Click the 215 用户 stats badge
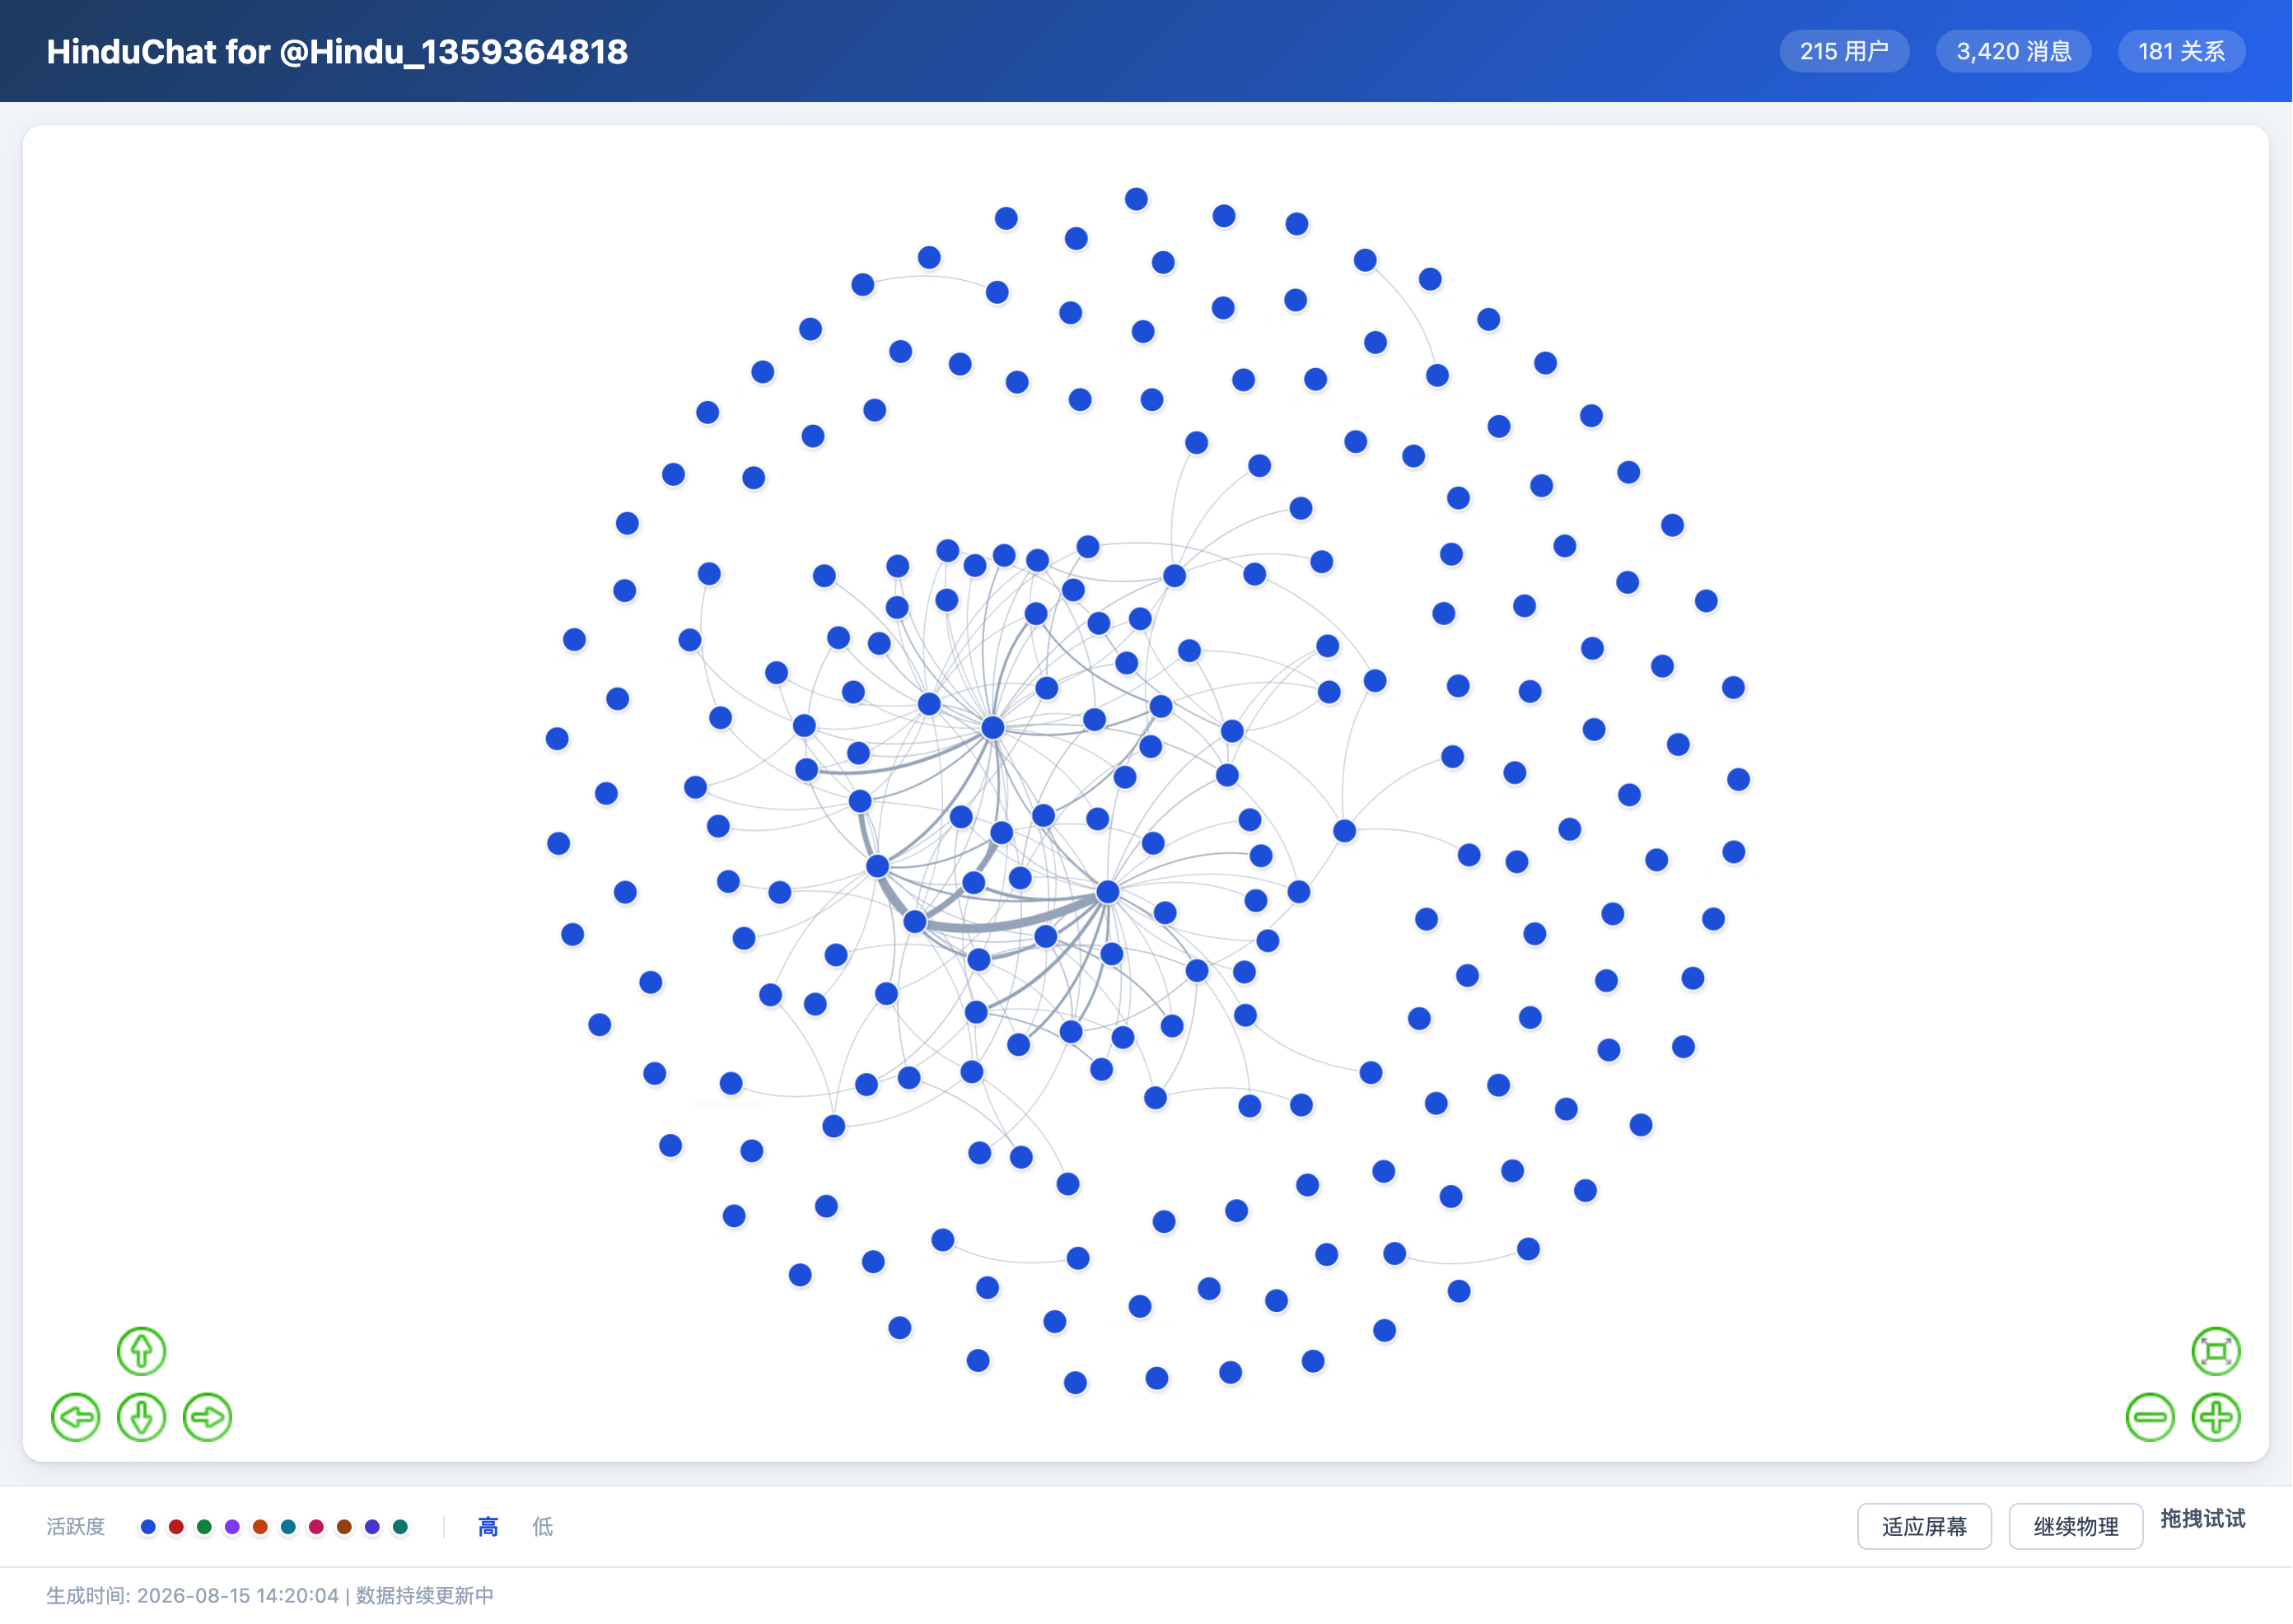 tap(1844, 51)
